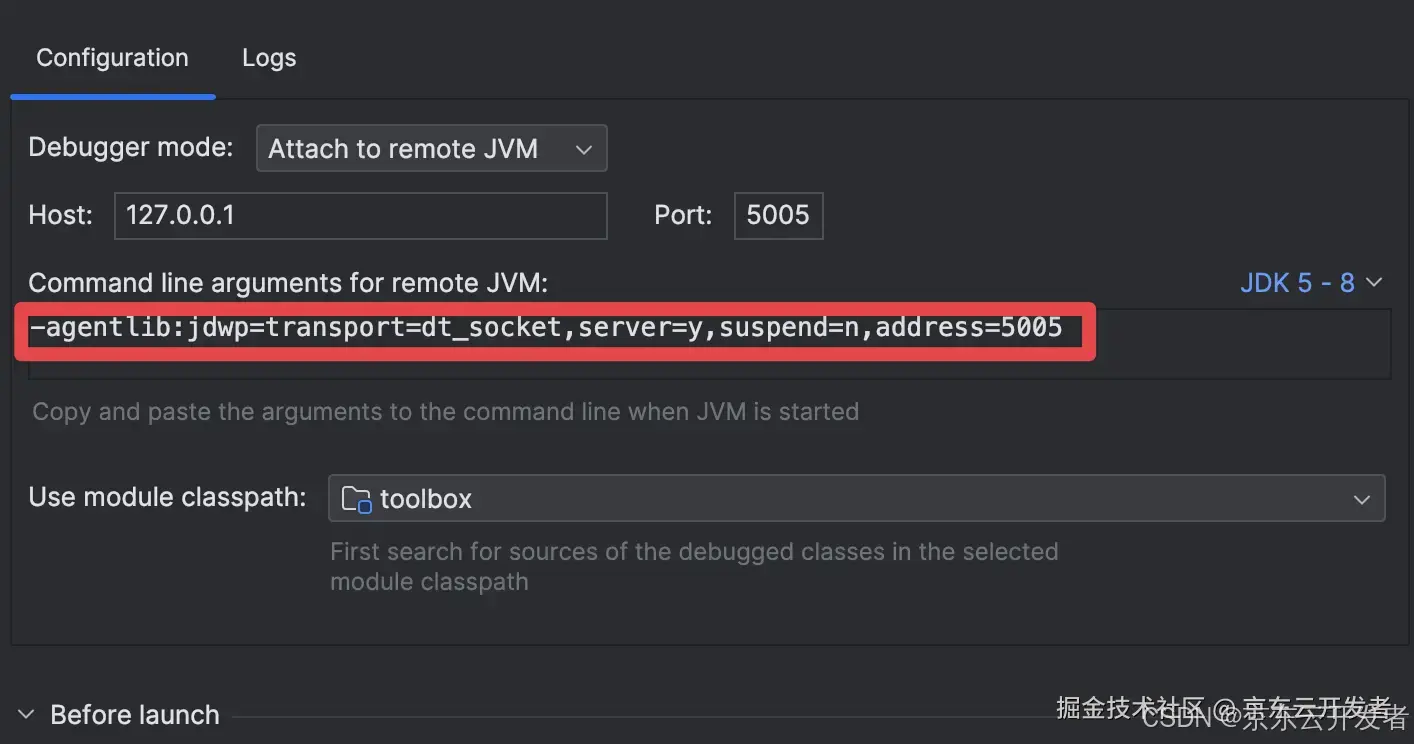Click the Debugger mode label

(x=130, y=147)
